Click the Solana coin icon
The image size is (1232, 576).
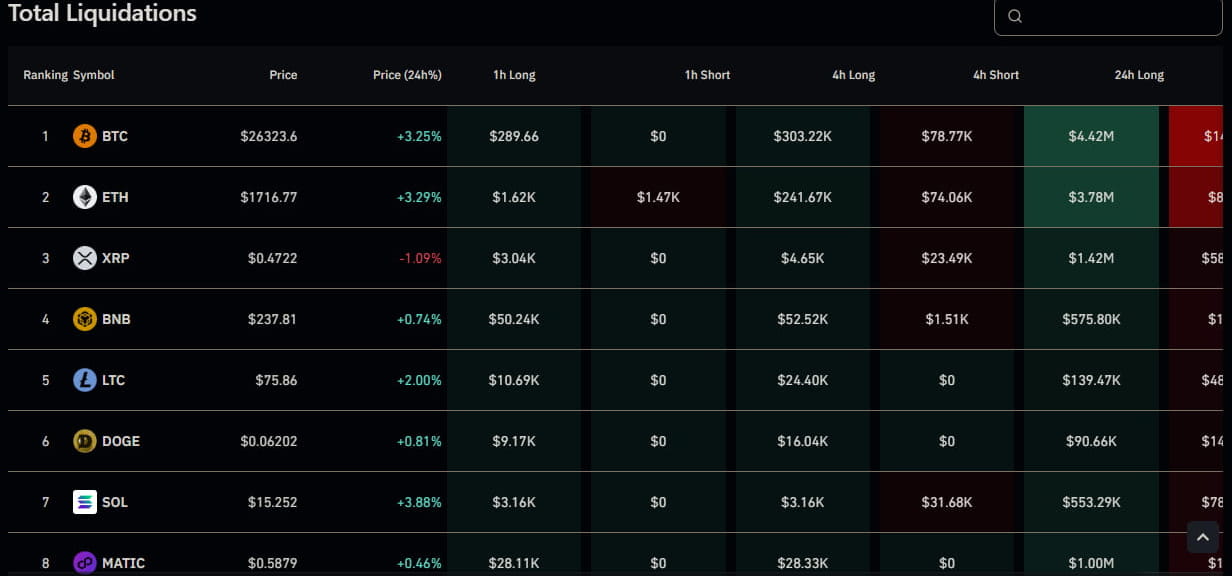(85, 502)
